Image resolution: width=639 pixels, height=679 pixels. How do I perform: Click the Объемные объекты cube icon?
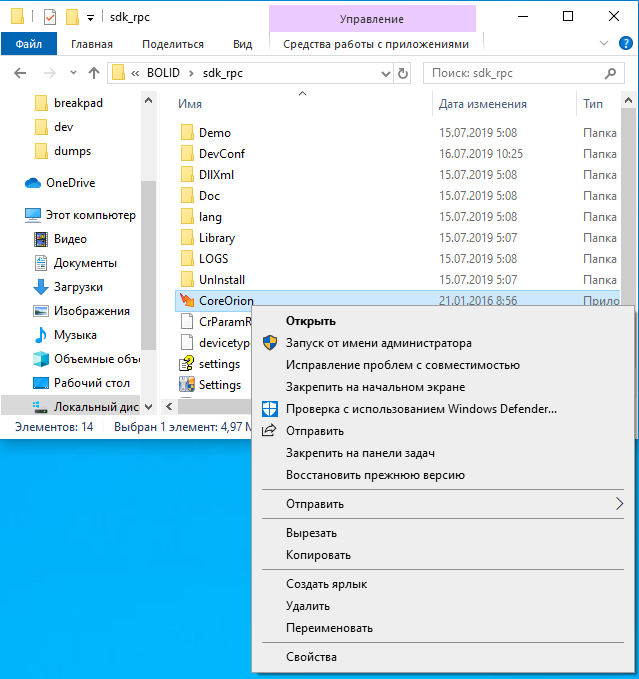click(41, 359)
